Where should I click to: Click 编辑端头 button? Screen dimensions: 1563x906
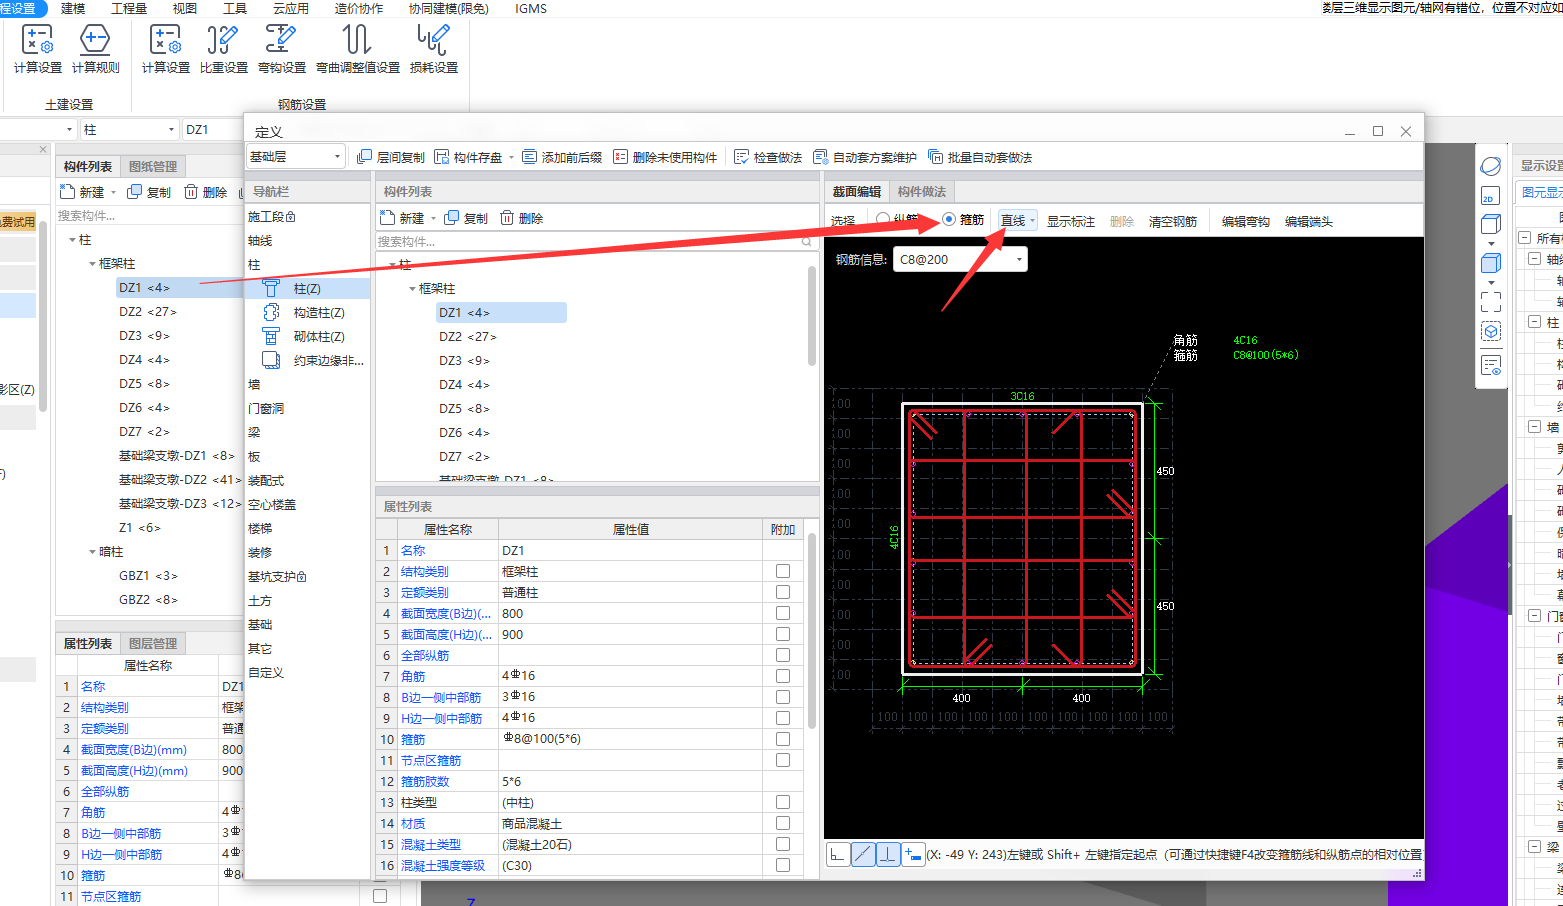pyautogui.click(x=1308, y=221)
